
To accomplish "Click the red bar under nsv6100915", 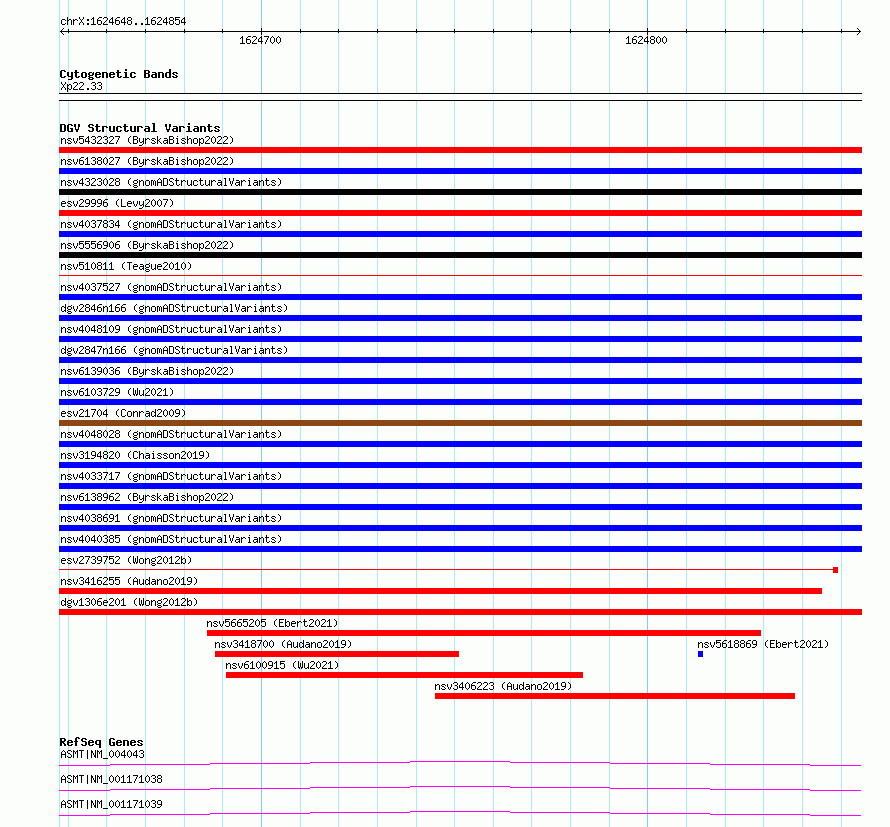I will click(x=404, y=675).
